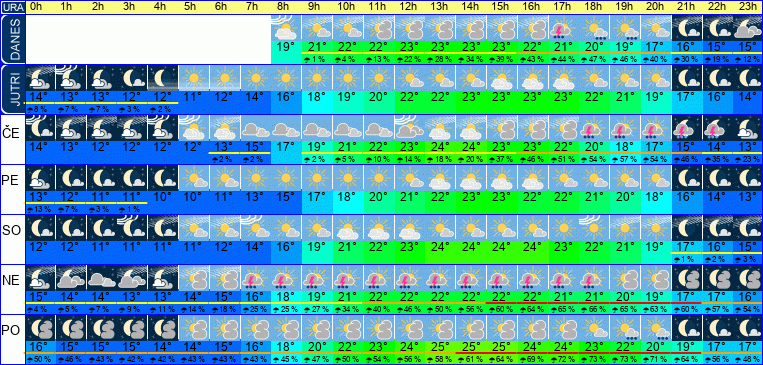Click the ČE 7h overcast cloud icon
The width and height of the screenshot is (763, 365).
255,128
